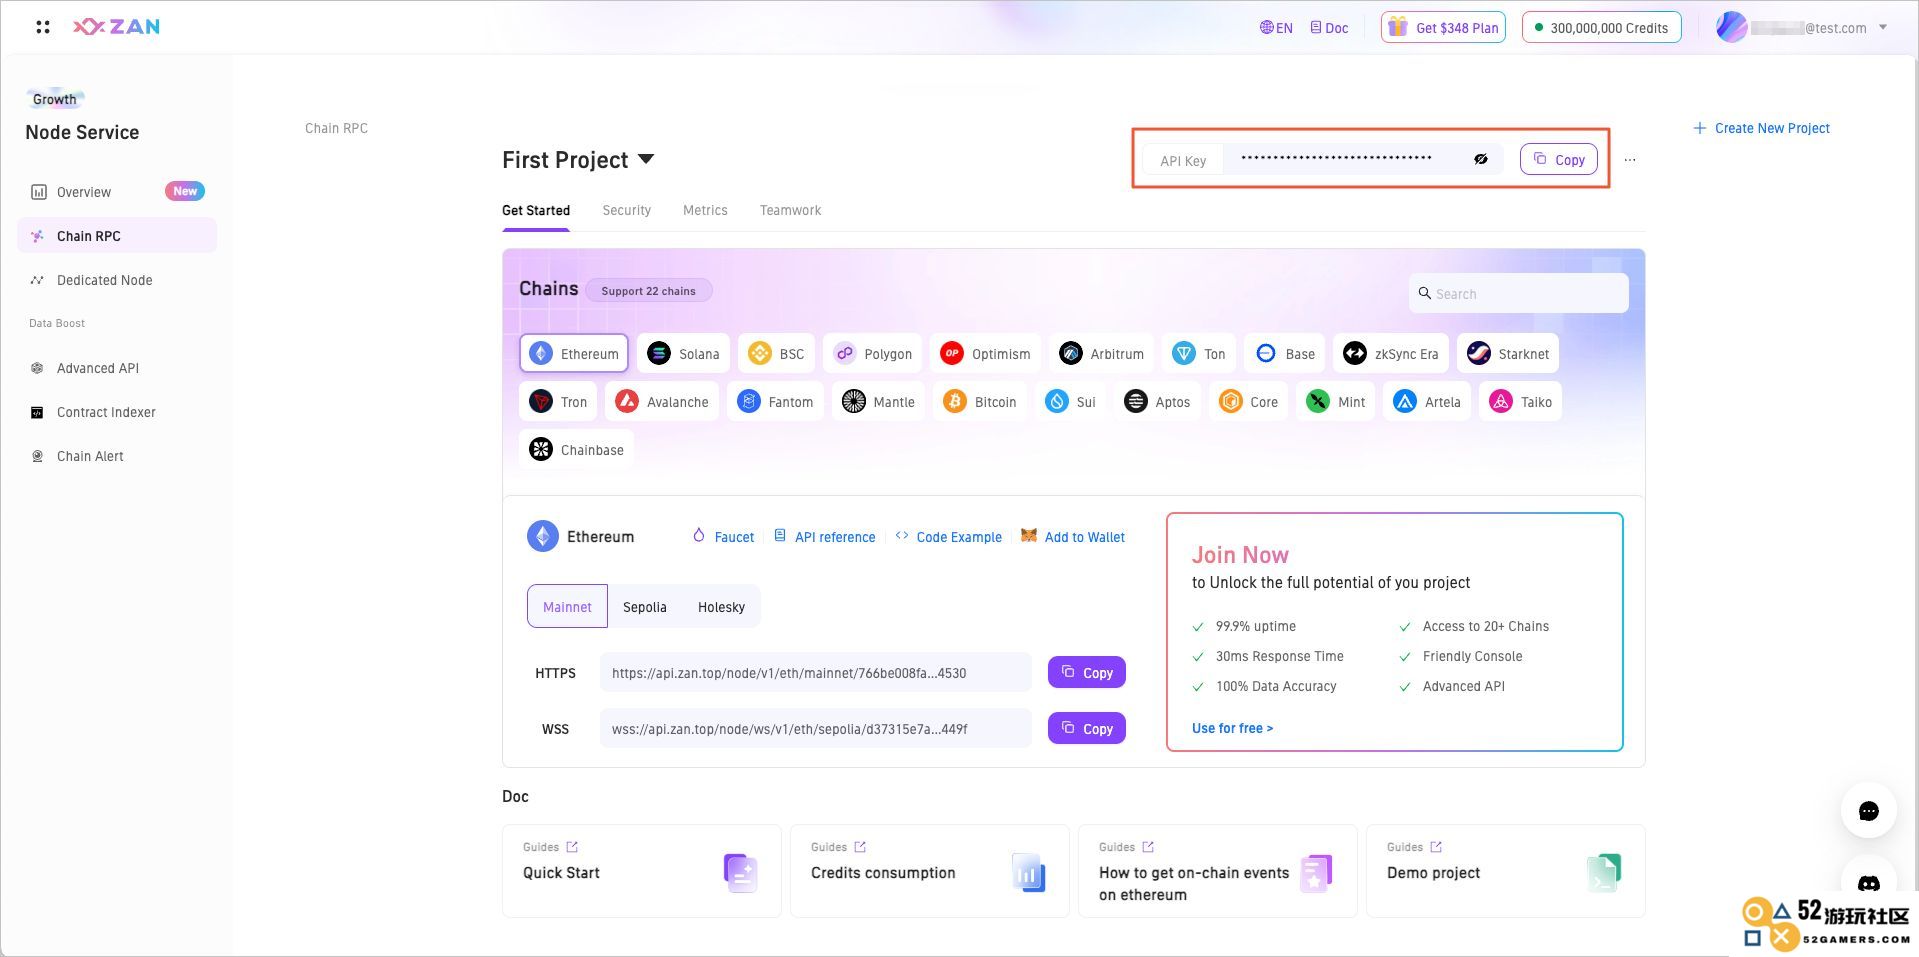Switch to Security tab
The height and width of the screenshot is (957, 1919).
coord(626,210)
